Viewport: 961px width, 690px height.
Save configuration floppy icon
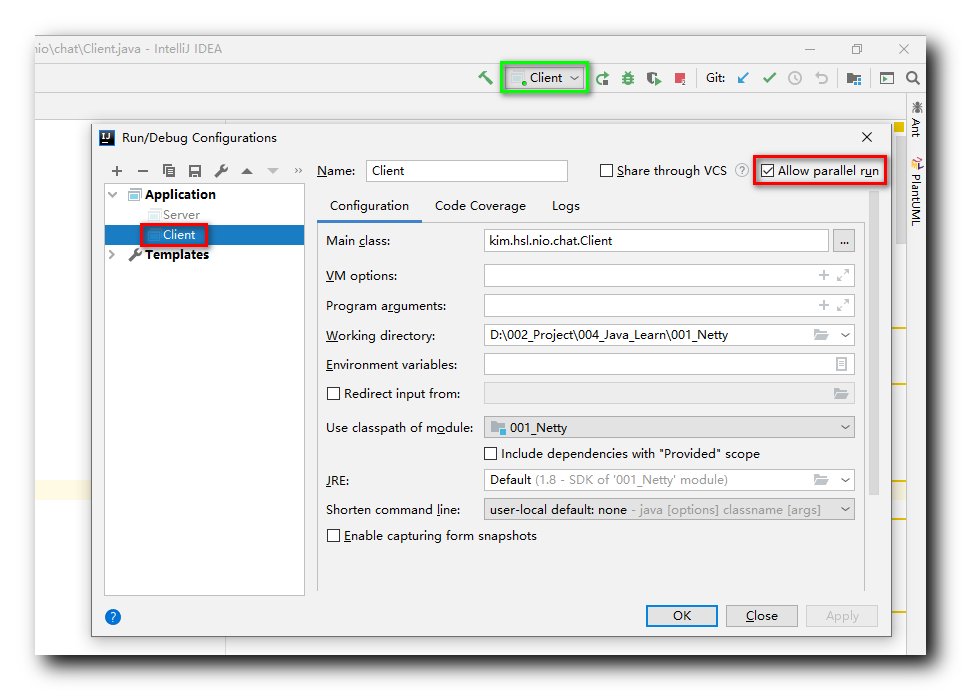click(x=195, y=171)
